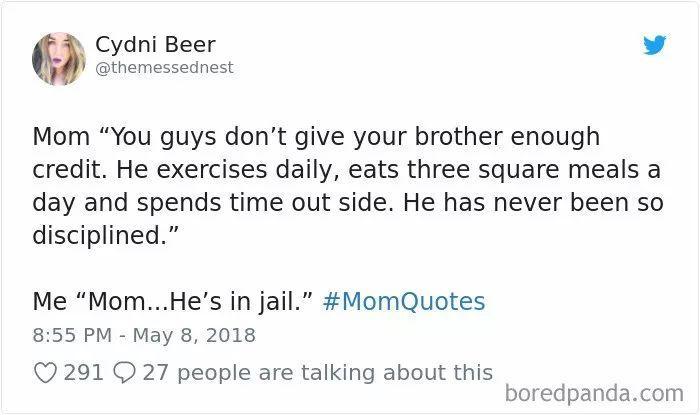The width and height of the screenshot is (700, 415).
Task: Click the Twitter bird logo
Action: [x=654, y=46]
